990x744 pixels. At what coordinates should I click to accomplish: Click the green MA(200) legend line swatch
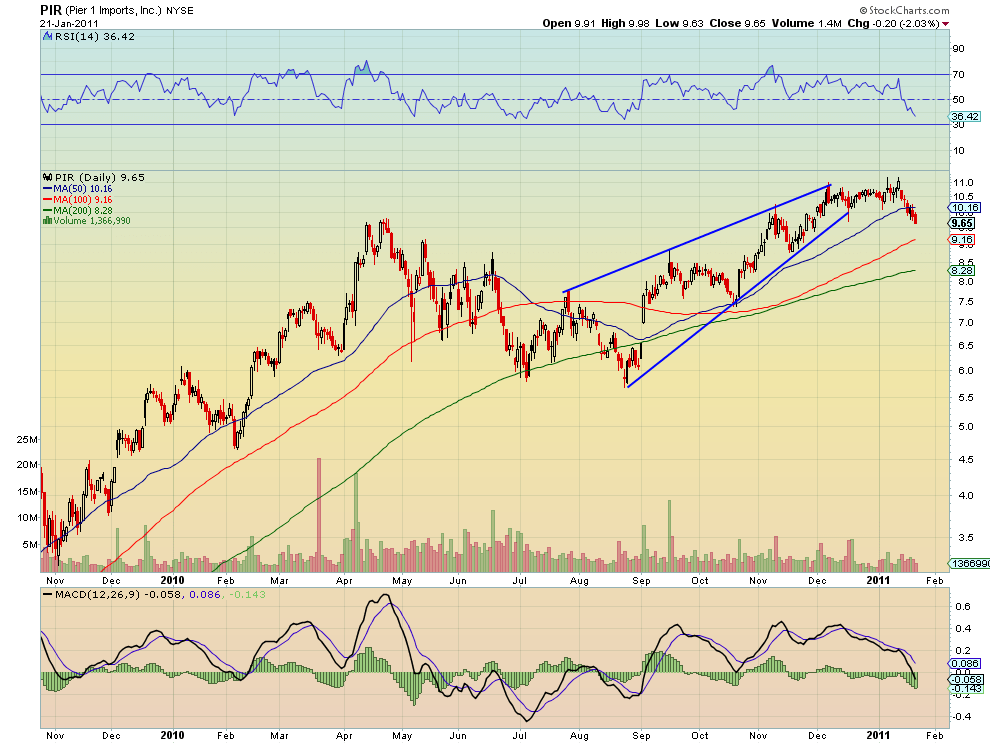[x=47, y=210]
